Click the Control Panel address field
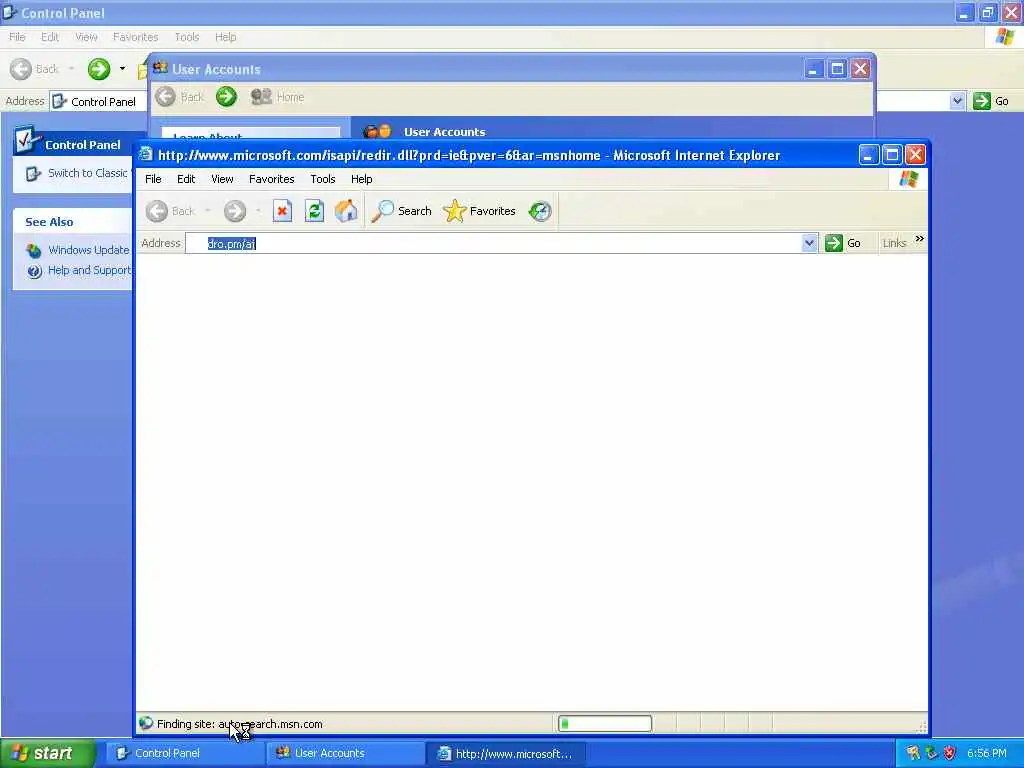Viewport: 1024px width, 768px height. point(99,101)
